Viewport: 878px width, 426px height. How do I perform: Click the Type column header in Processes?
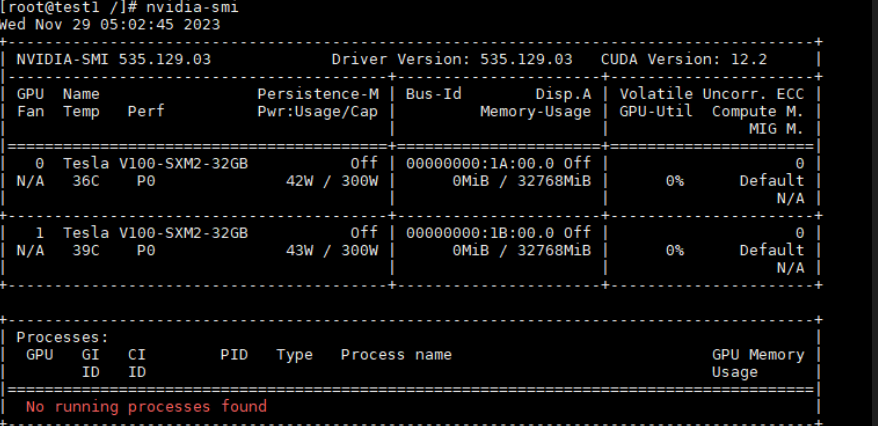tap(295, 355)
